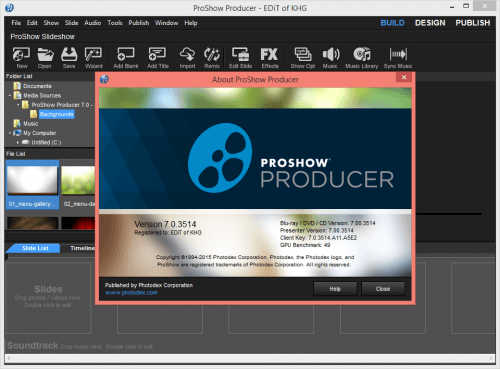Click the bottom horizontal scrollbar right arrow
500x369 pixels.
point(491,358)
